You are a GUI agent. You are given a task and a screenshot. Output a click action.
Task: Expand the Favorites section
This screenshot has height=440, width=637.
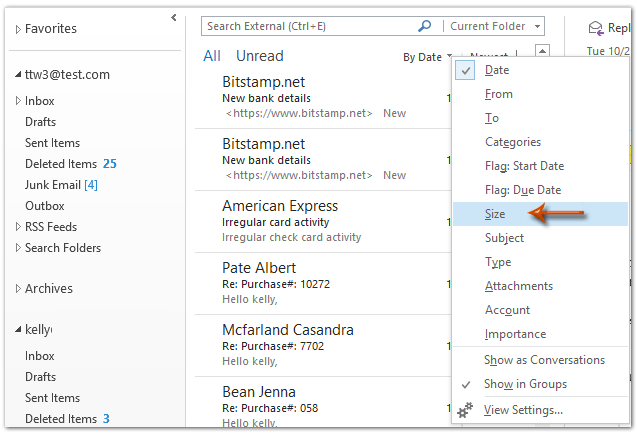pos(17,30)
